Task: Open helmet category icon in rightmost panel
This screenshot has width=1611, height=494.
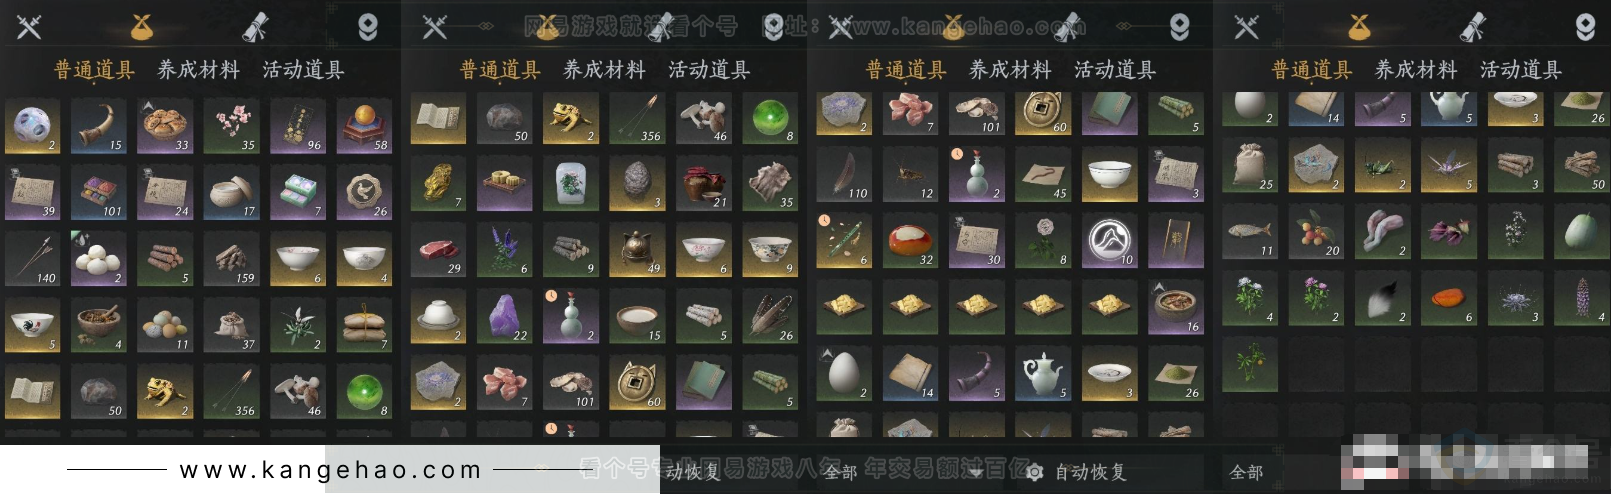Action: pyautogui.click(x=1585, y=27)
